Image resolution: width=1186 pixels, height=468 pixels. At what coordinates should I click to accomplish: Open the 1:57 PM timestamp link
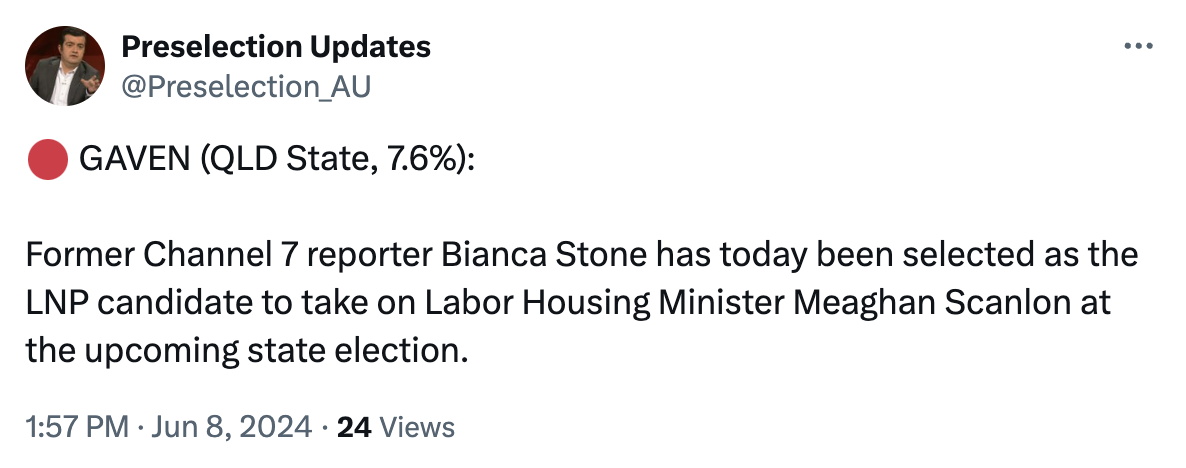pyautogui.click(x=77, y=427)
